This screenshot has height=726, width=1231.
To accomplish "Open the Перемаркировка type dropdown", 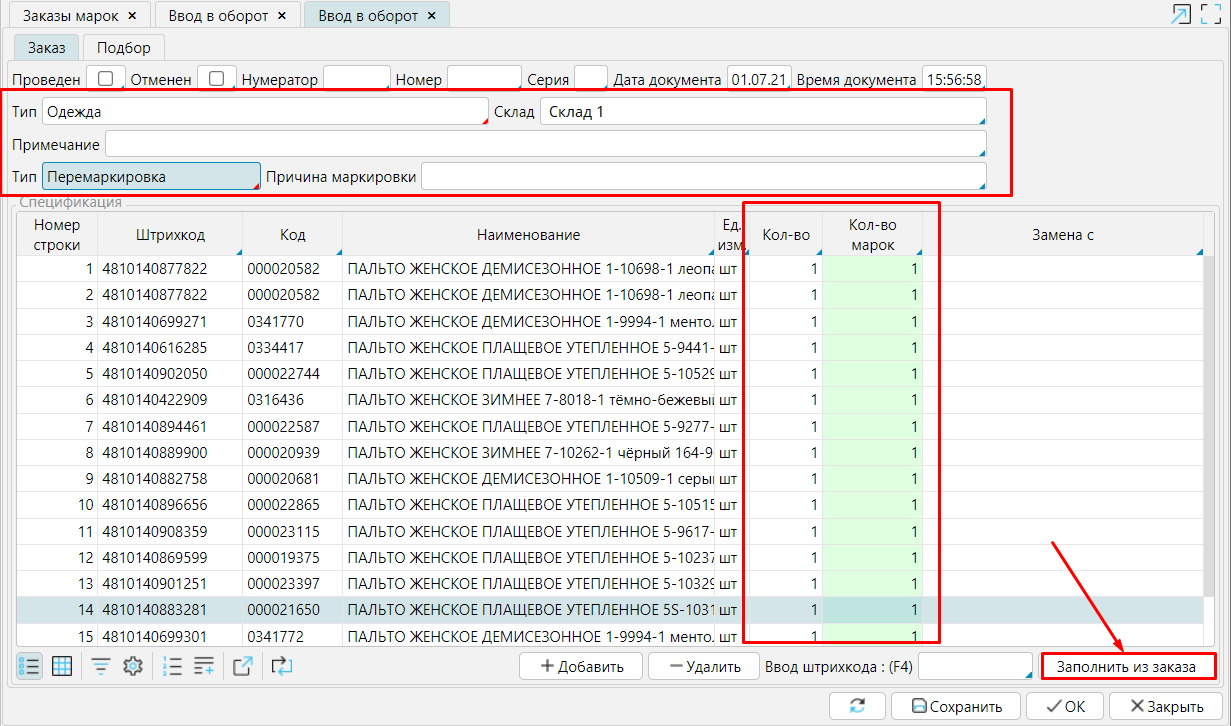I will click(x=151, y=177).
